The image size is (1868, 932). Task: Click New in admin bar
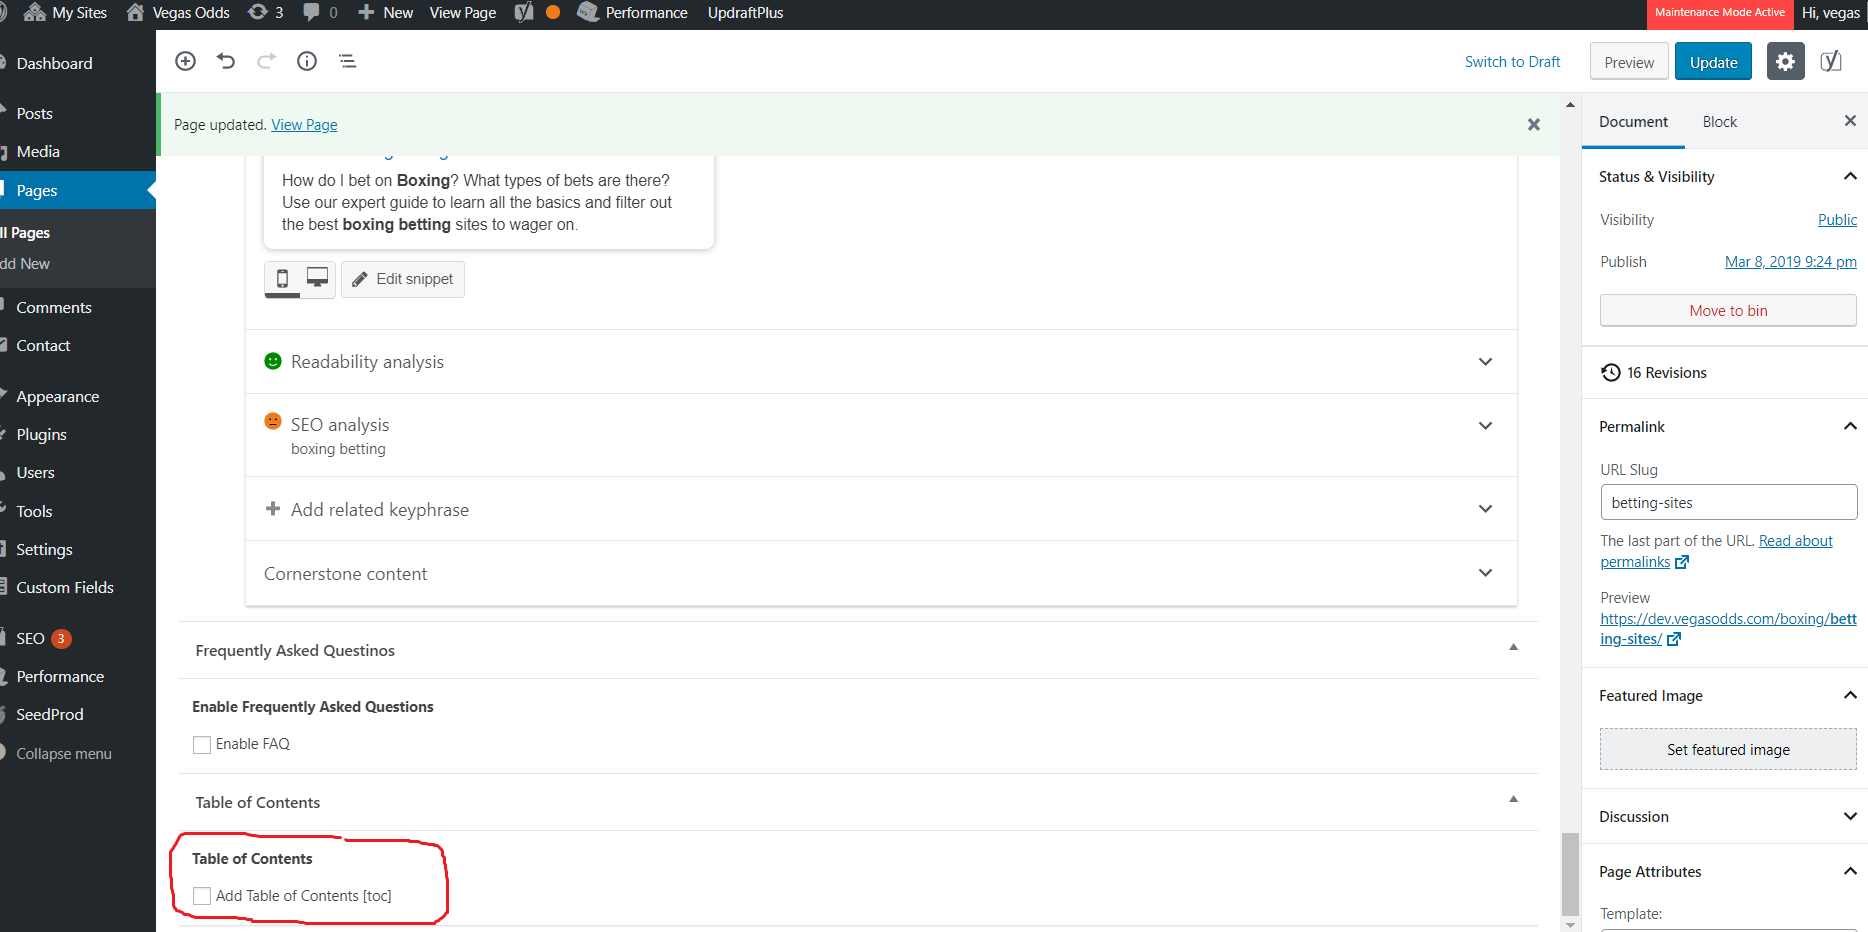pyautogui.click(x=386, y=13)
